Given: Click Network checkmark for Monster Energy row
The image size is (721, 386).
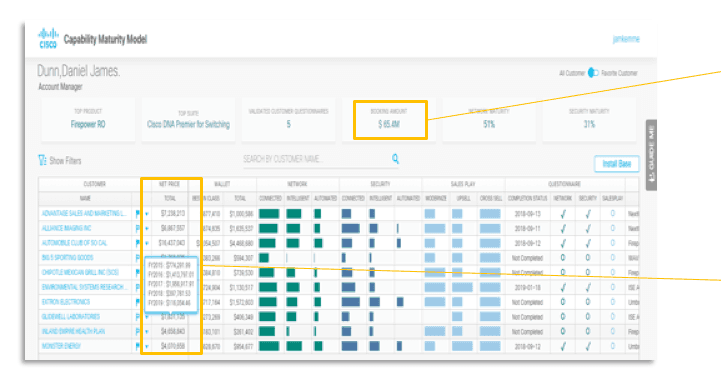Looking at the screenshot, I should point(563,346).
